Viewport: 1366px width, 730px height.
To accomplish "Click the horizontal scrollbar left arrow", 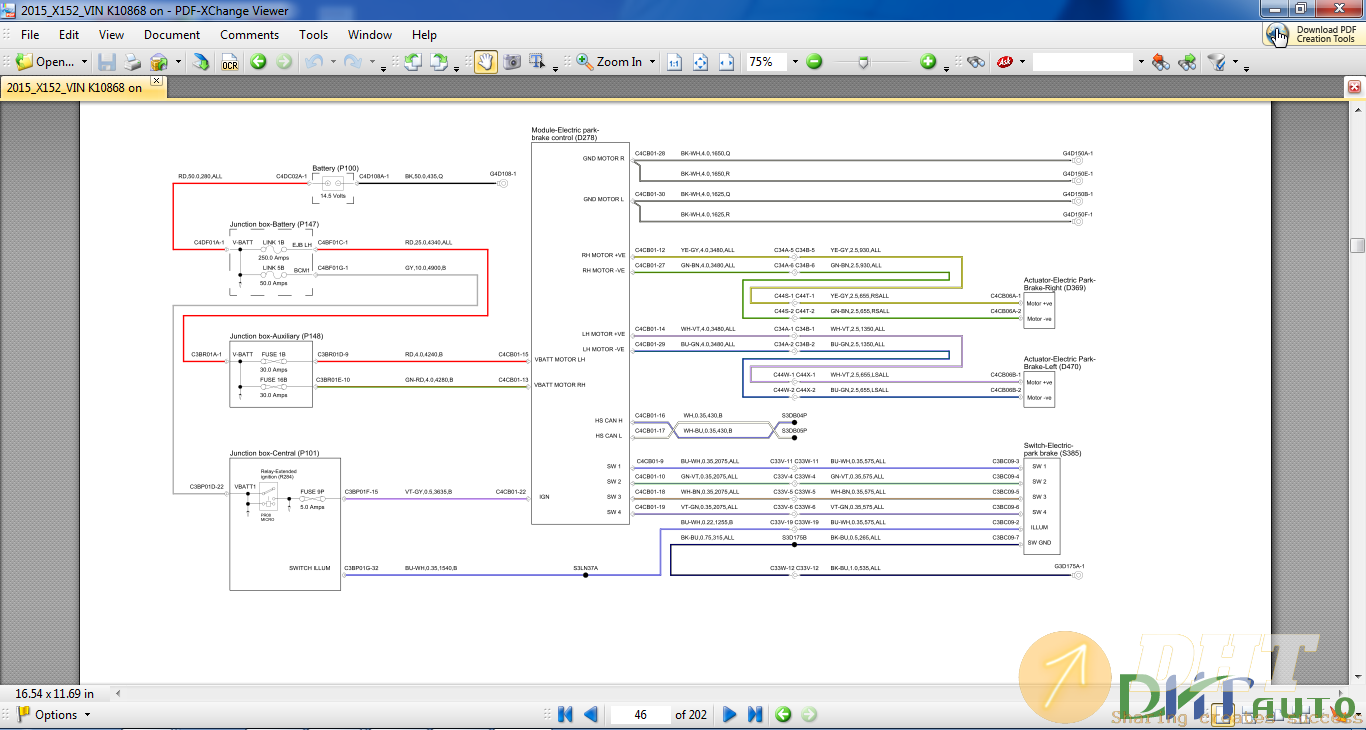I will [119, 692].
